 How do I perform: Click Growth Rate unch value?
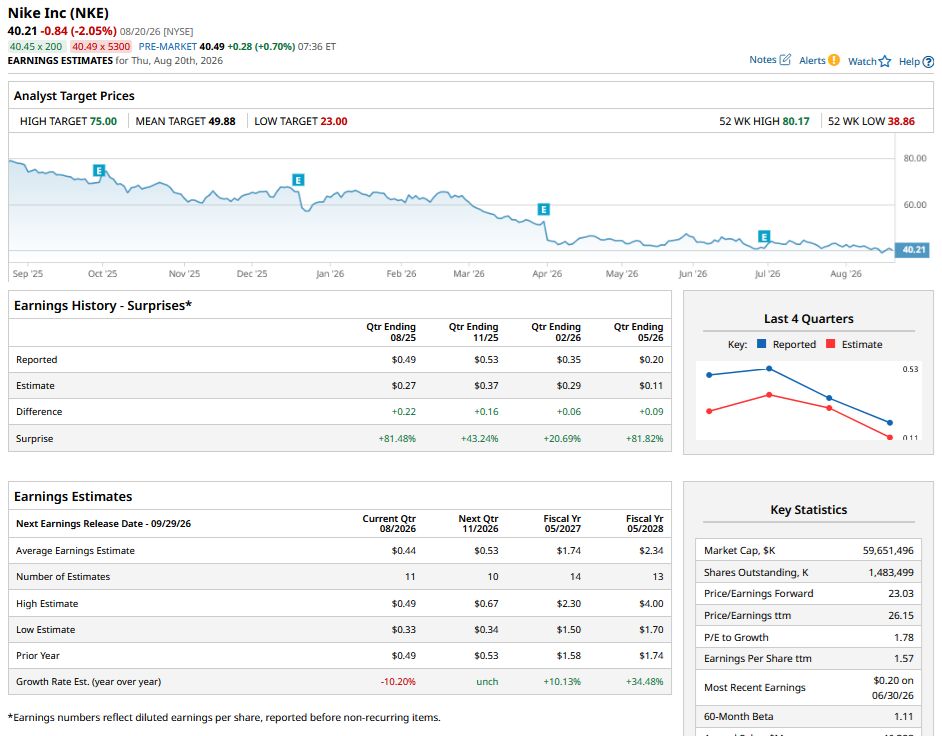(x=487, y=682)
